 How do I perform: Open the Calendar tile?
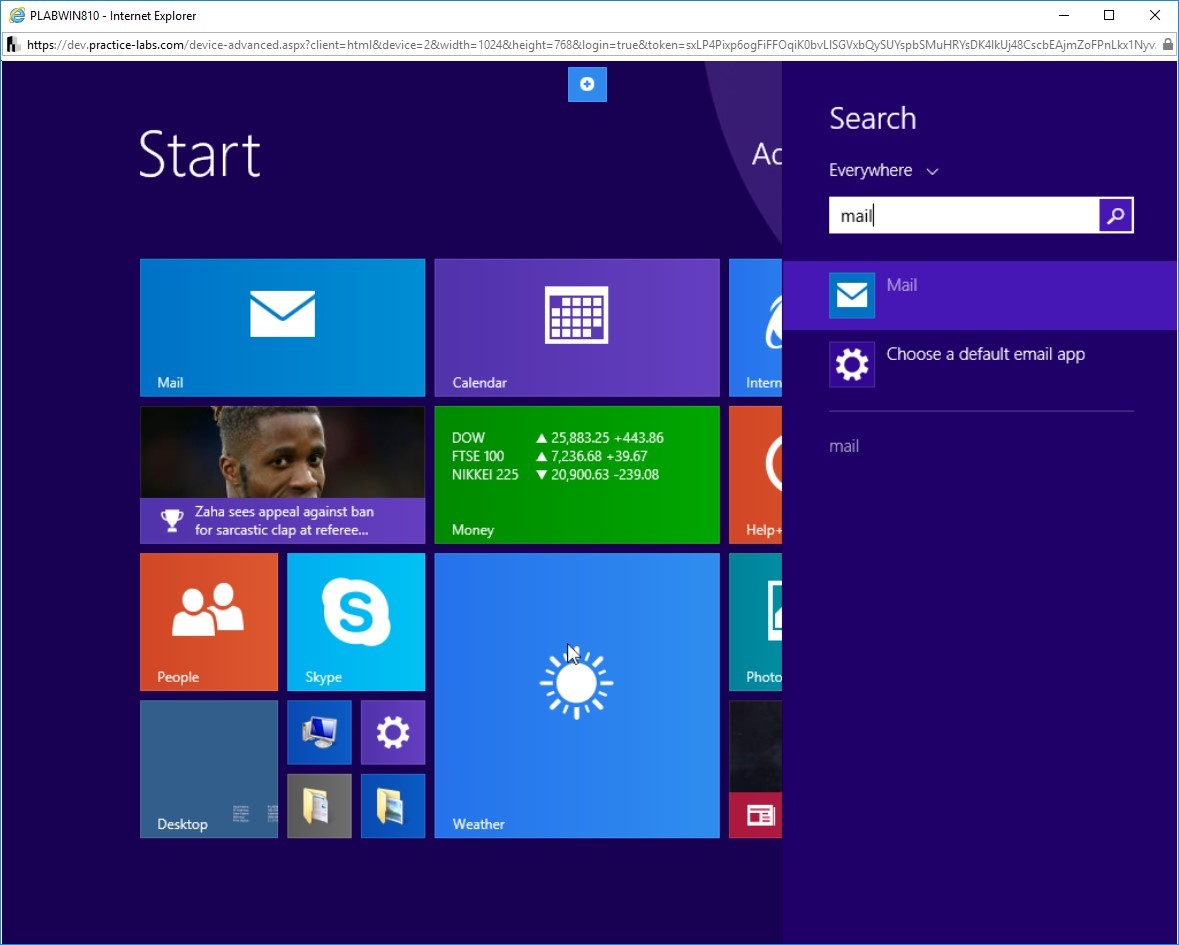577,327
